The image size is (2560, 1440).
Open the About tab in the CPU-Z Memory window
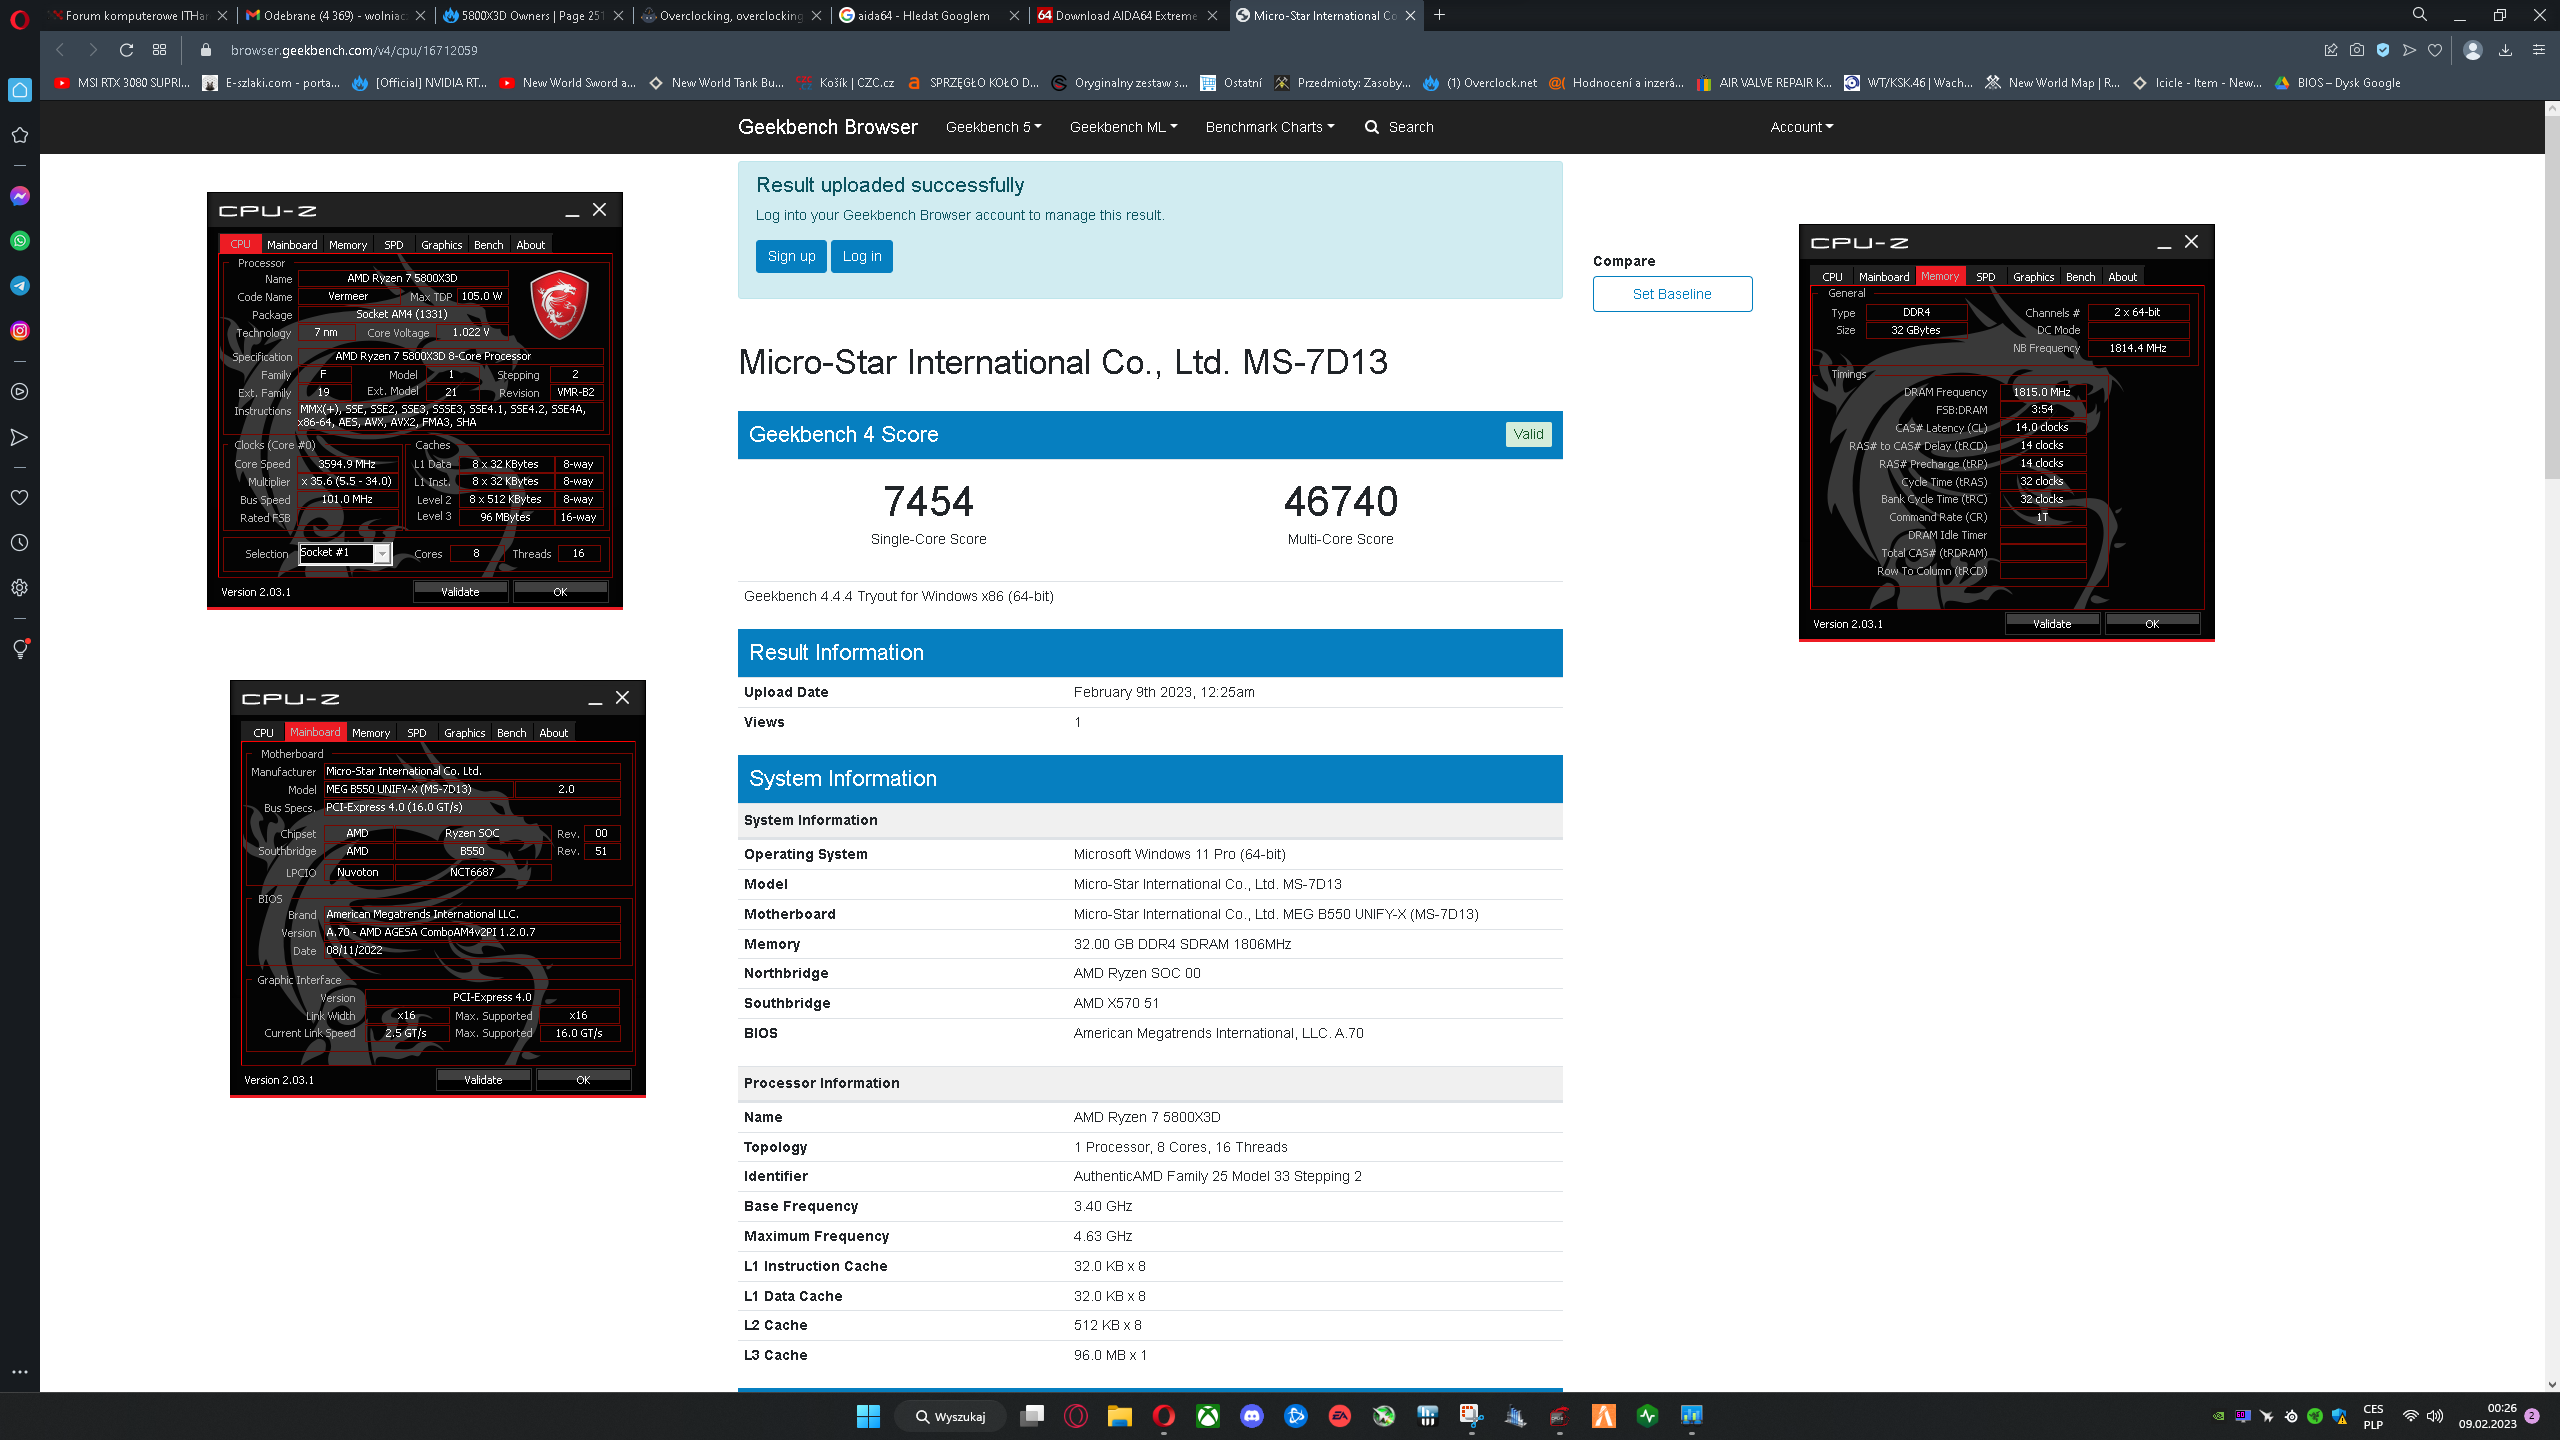tap(2122, 277)
